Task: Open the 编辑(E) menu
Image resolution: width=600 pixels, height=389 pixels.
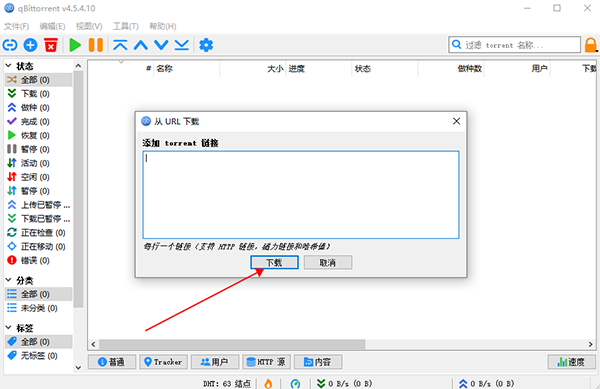Action: [x=52, y=26]
